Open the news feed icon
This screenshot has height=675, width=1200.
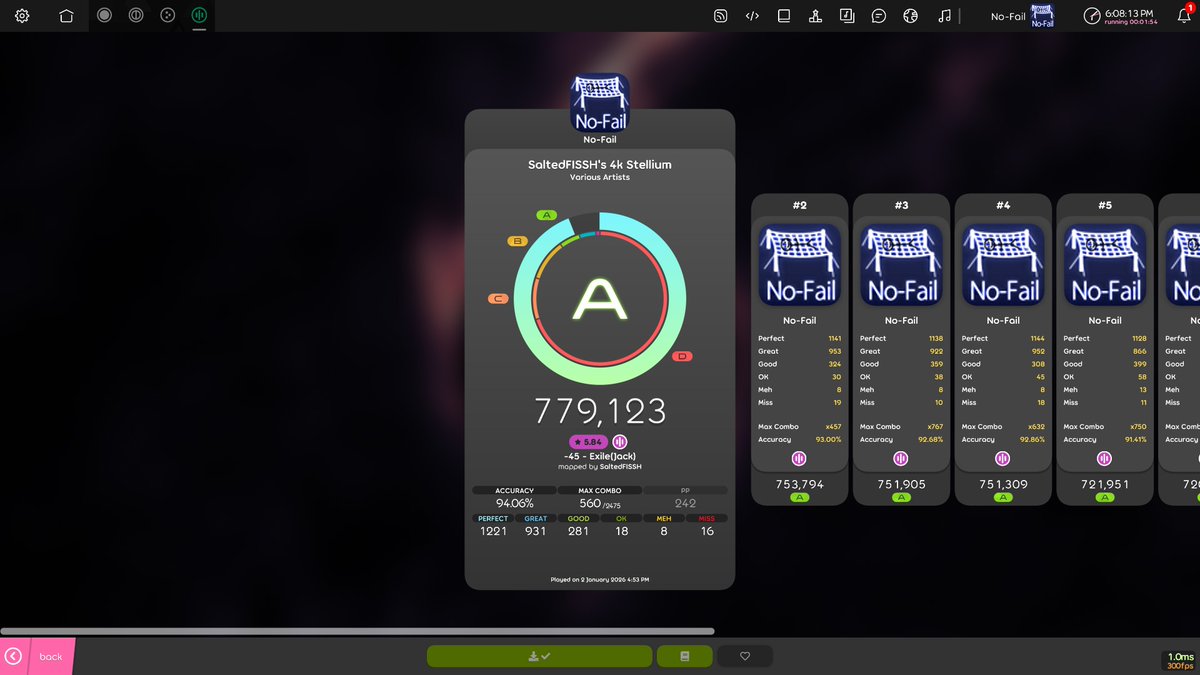coord(720,16)
